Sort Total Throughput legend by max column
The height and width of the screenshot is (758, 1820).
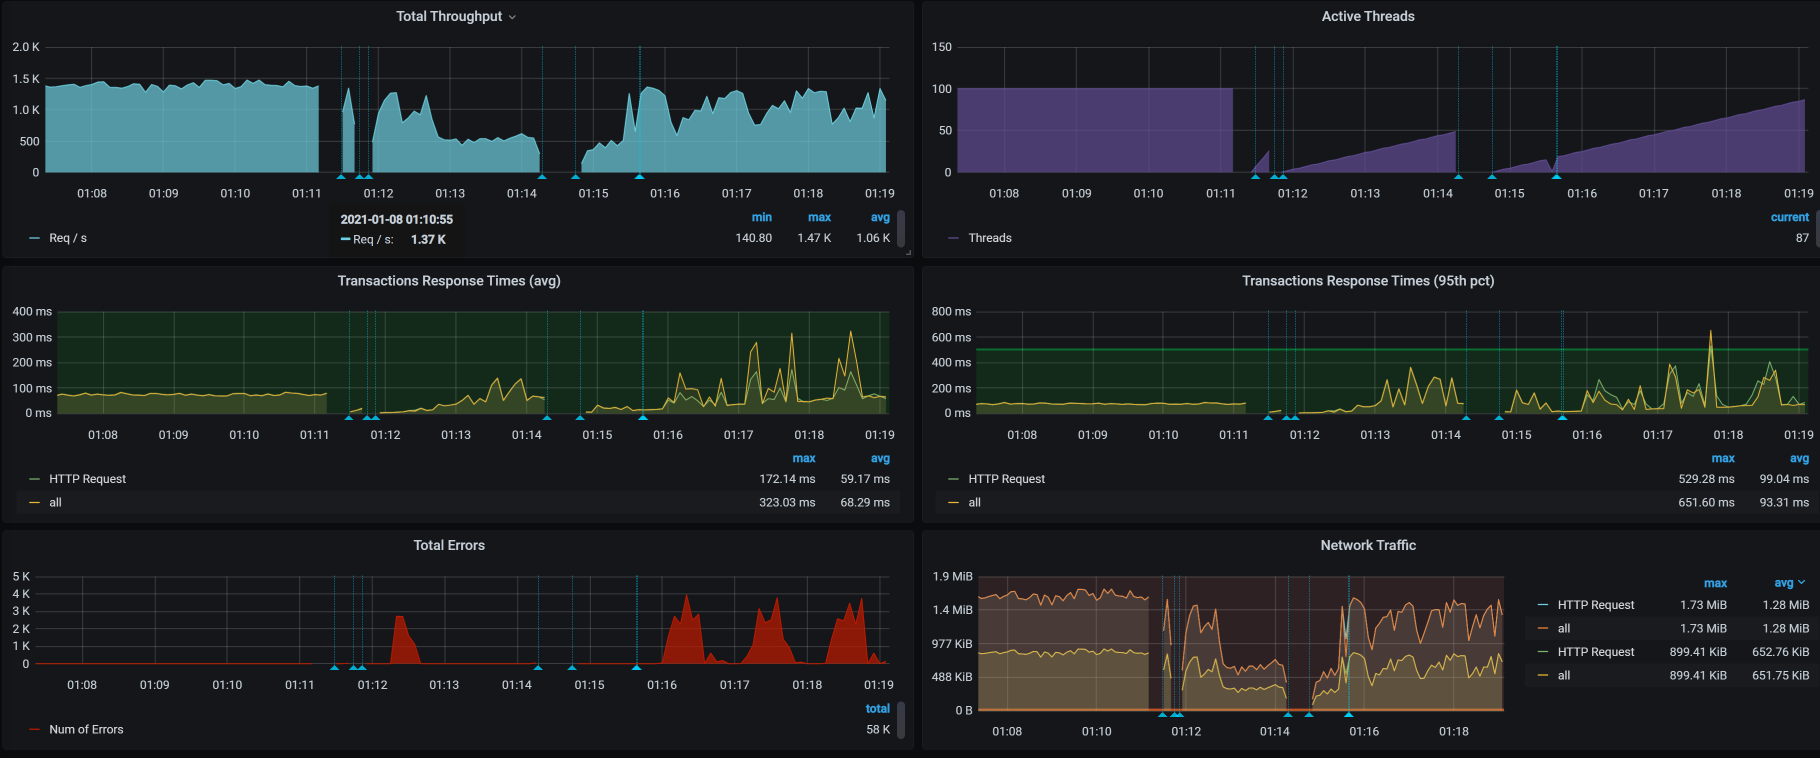pos(819,217)
